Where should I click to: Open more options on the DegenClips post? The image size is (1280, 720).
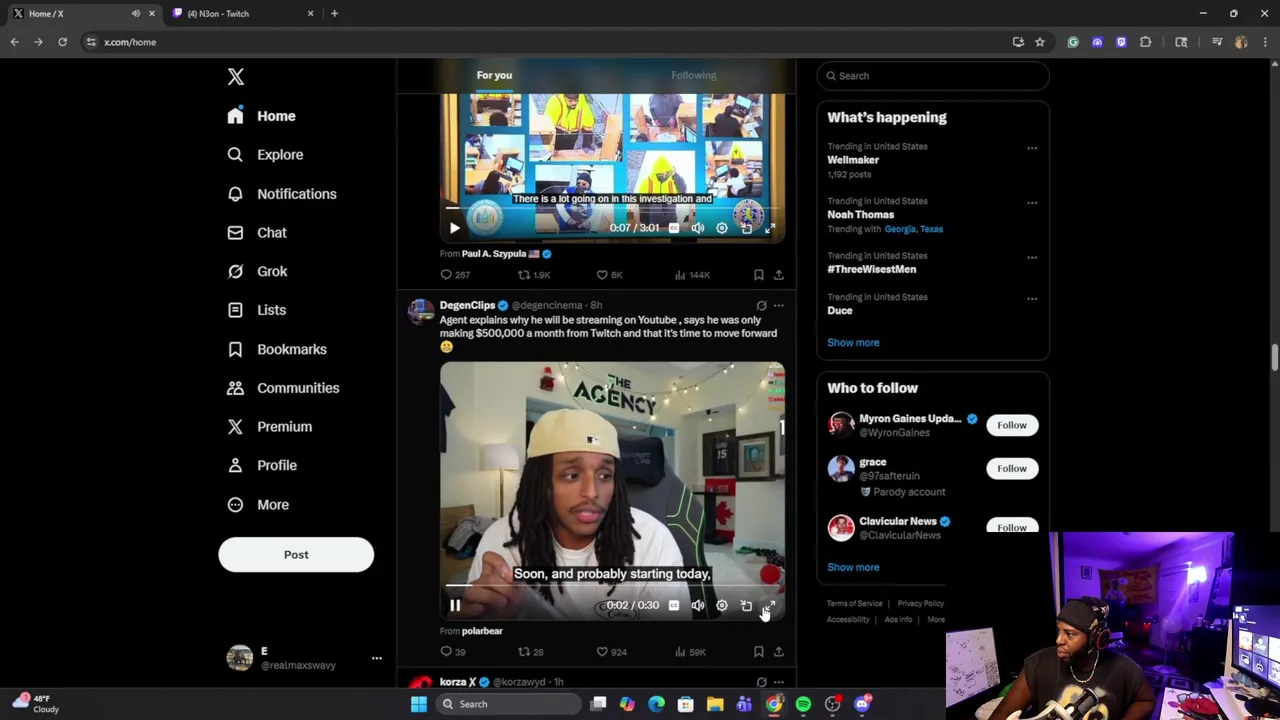pyautogui.click(x=778, y=306)
